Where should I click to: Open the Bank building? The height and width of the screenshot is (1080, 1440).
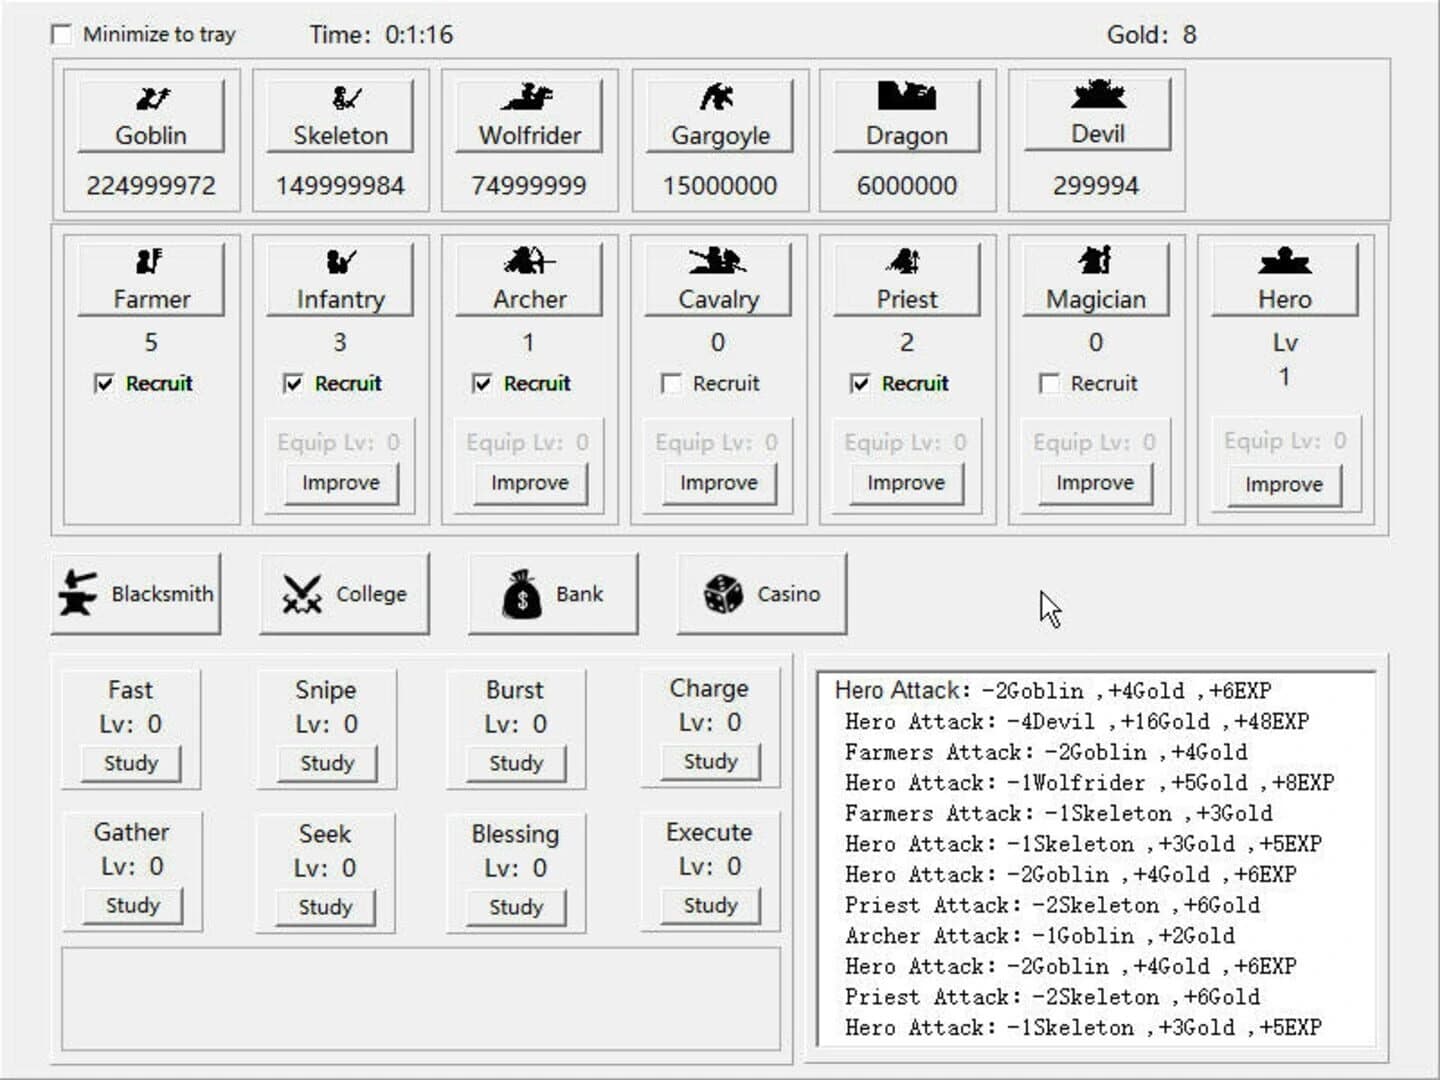tap(552, 592)
